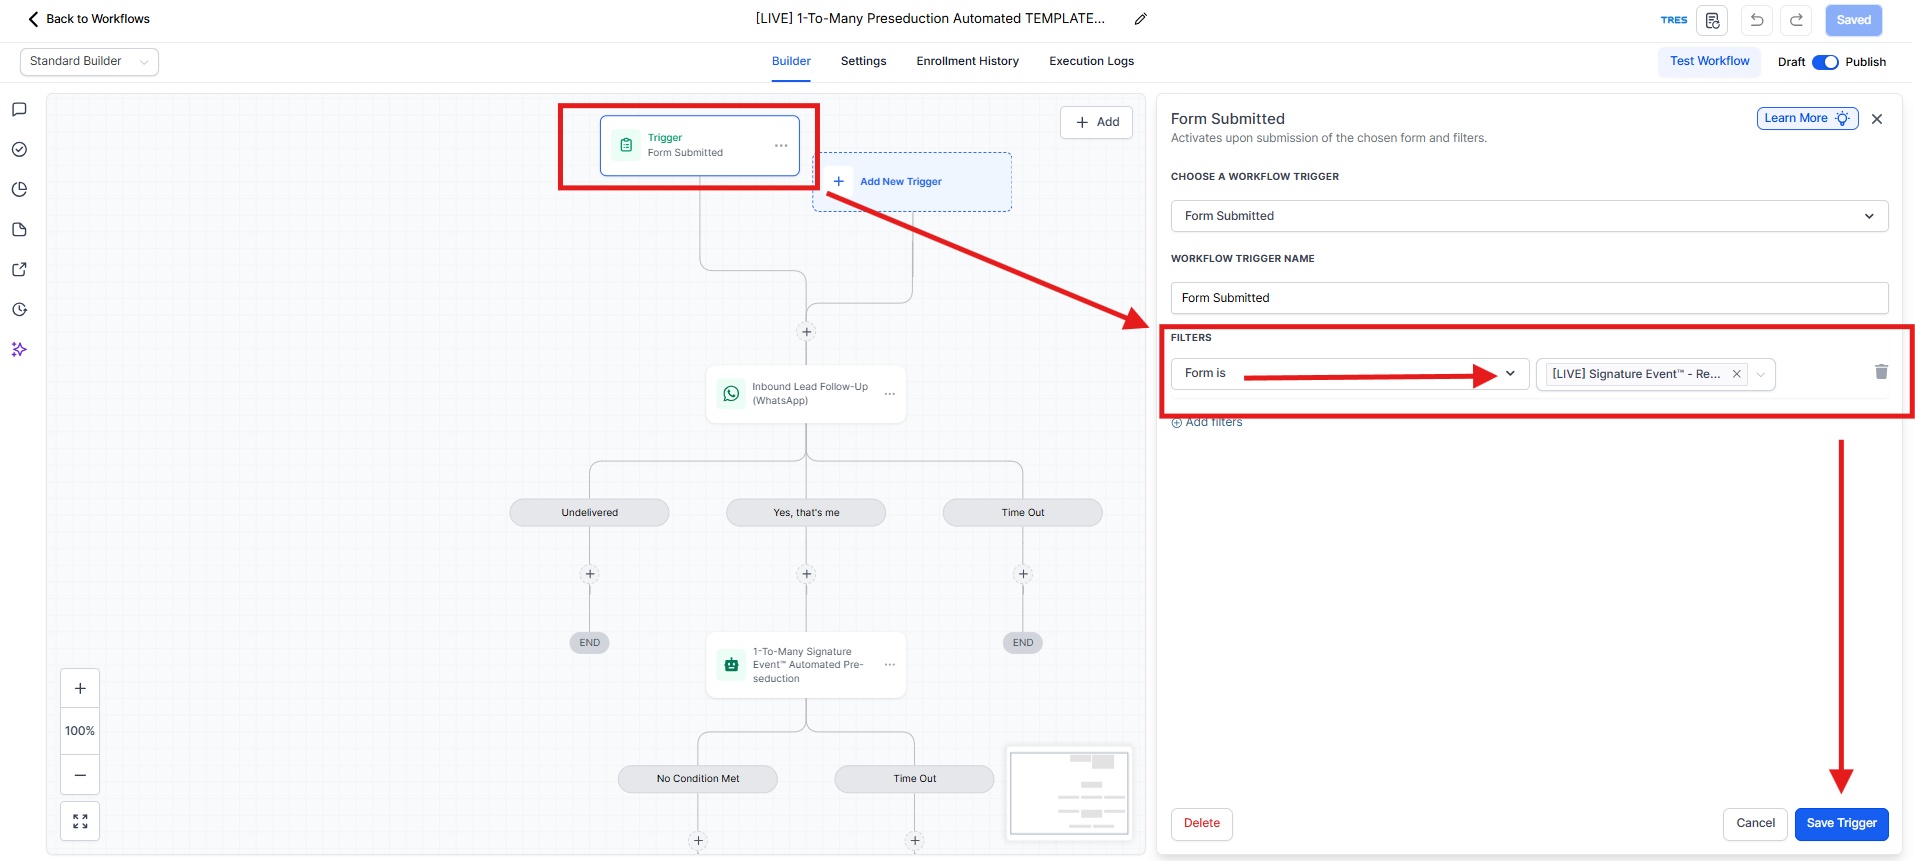Click the pencil icon to rename workflow
1915x861 pixels.
[x=1140, y=19]
